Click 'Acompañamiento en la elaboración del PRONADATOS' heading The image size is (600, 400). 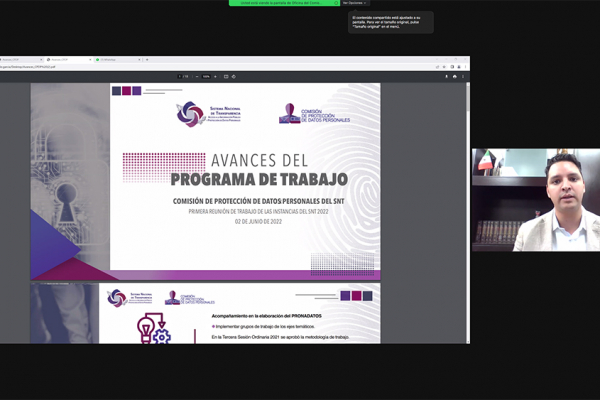266,316
